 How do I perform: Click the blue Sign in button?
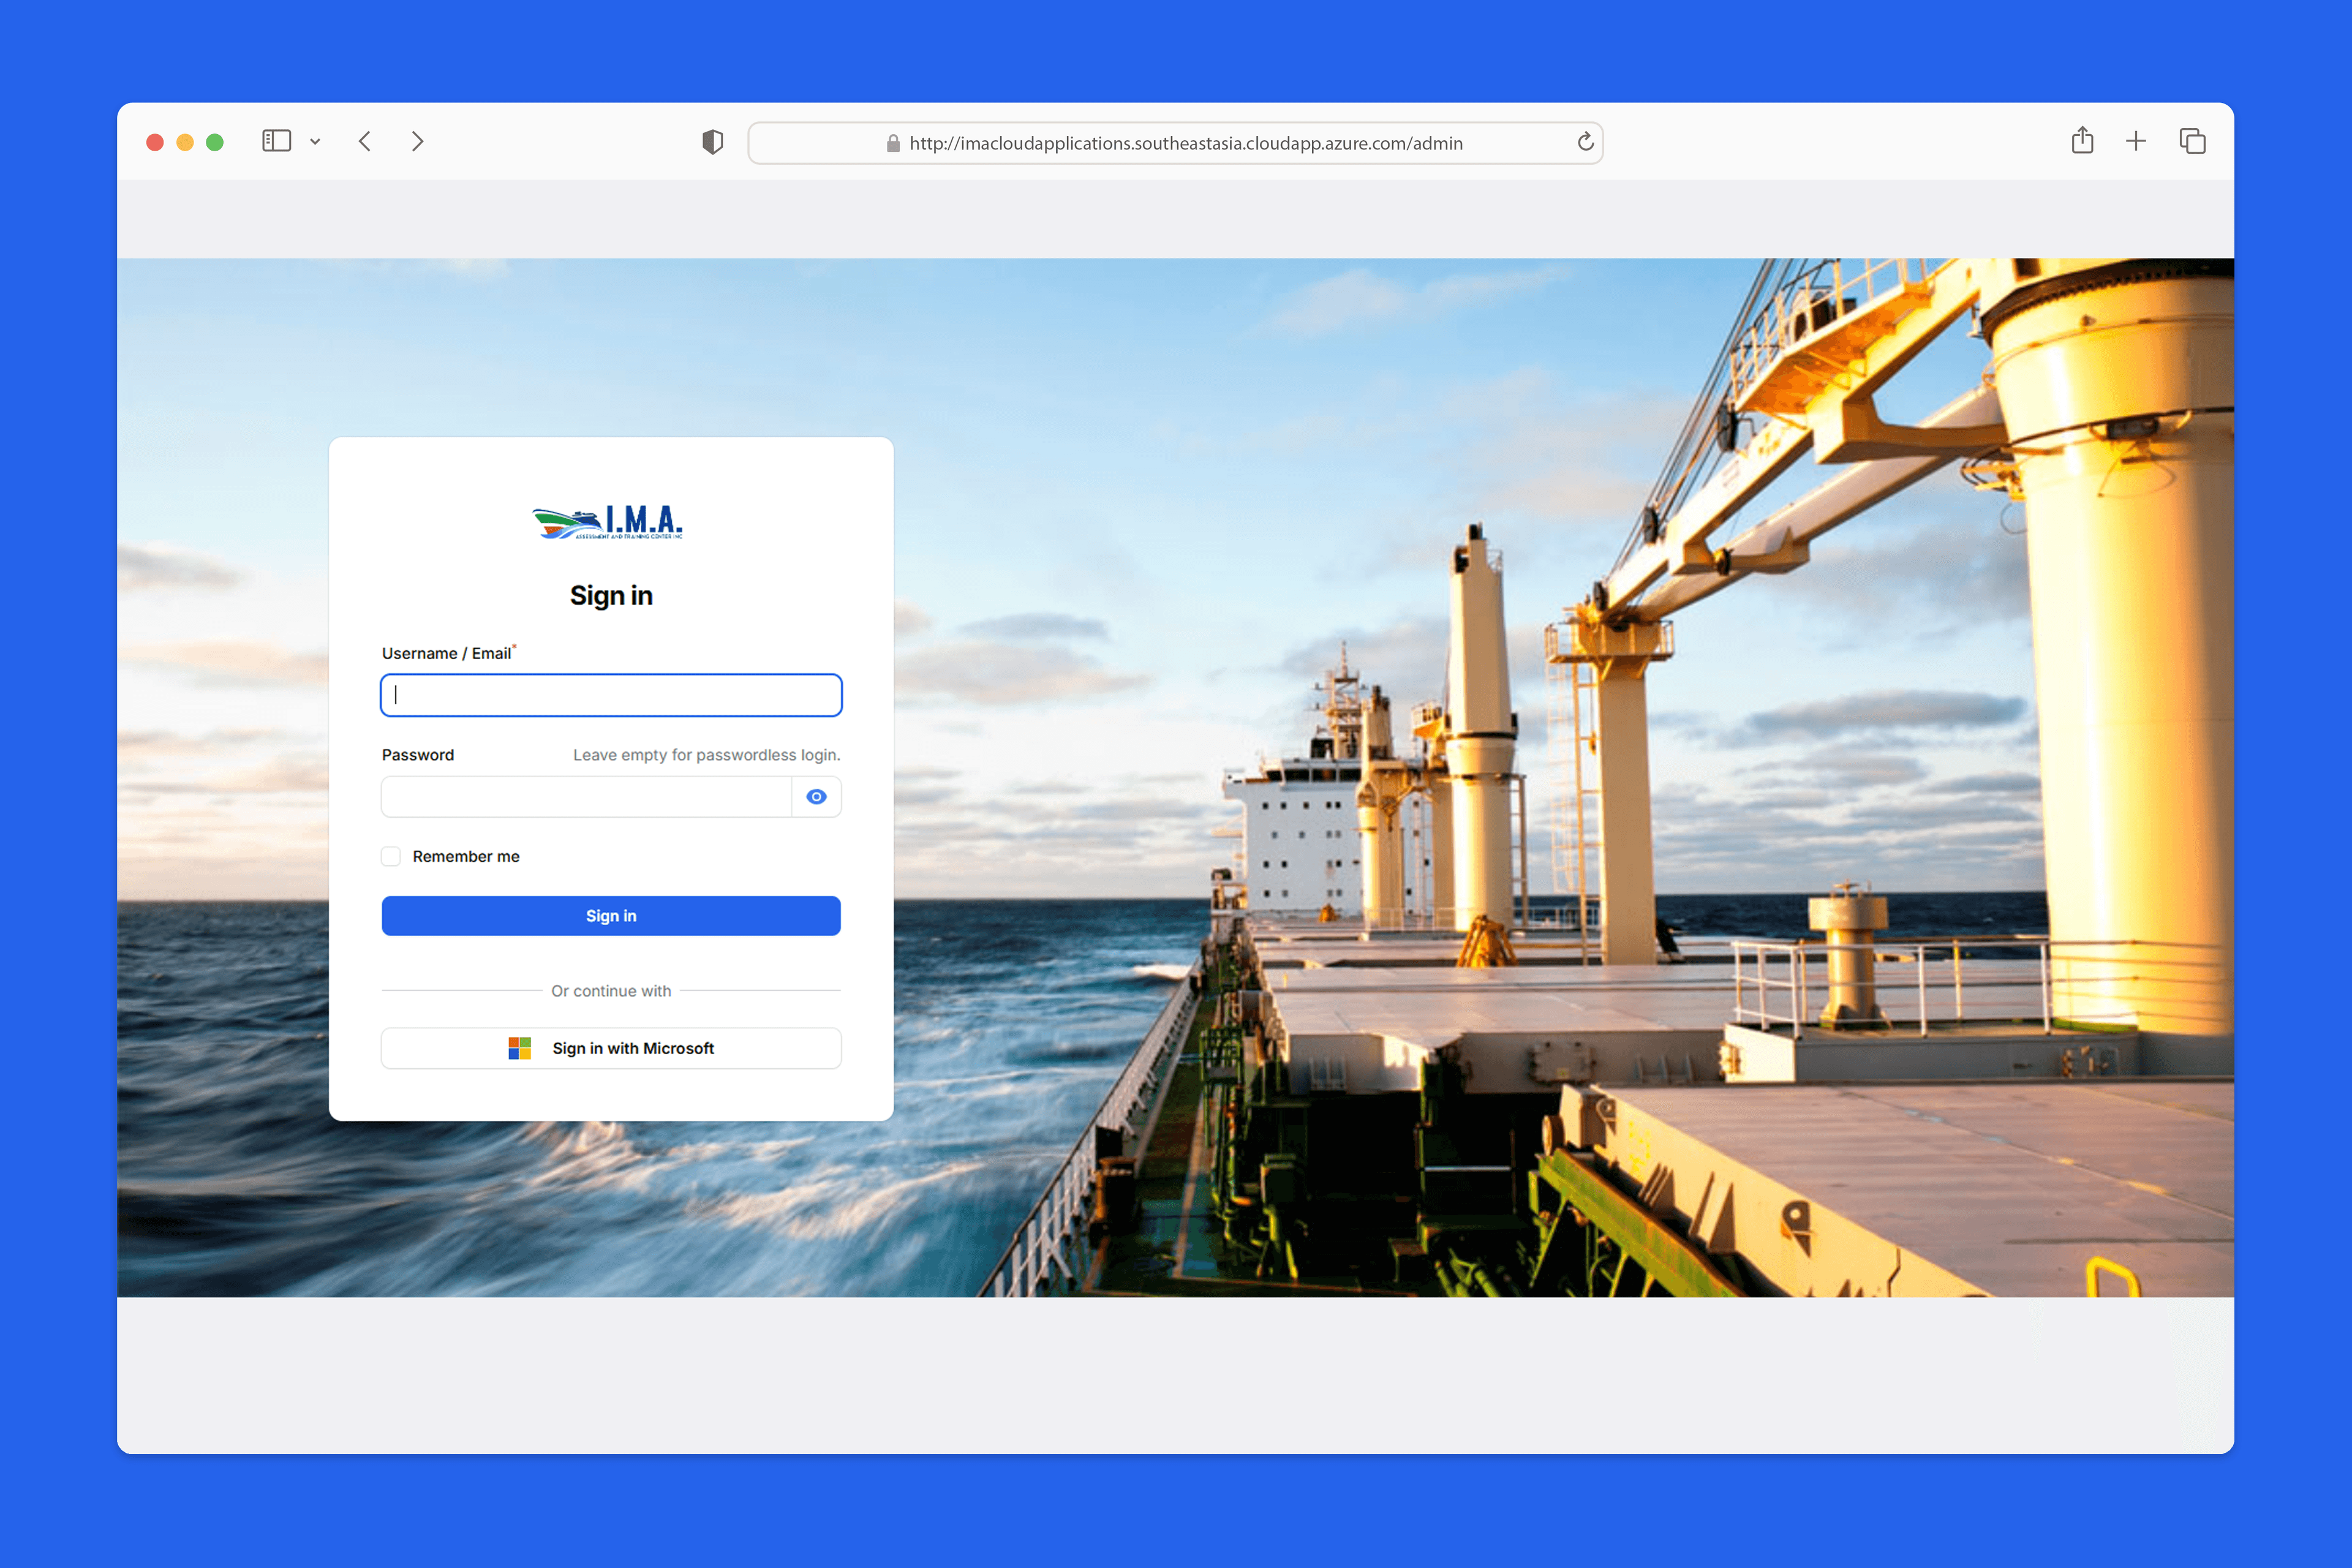click(611, 916)
